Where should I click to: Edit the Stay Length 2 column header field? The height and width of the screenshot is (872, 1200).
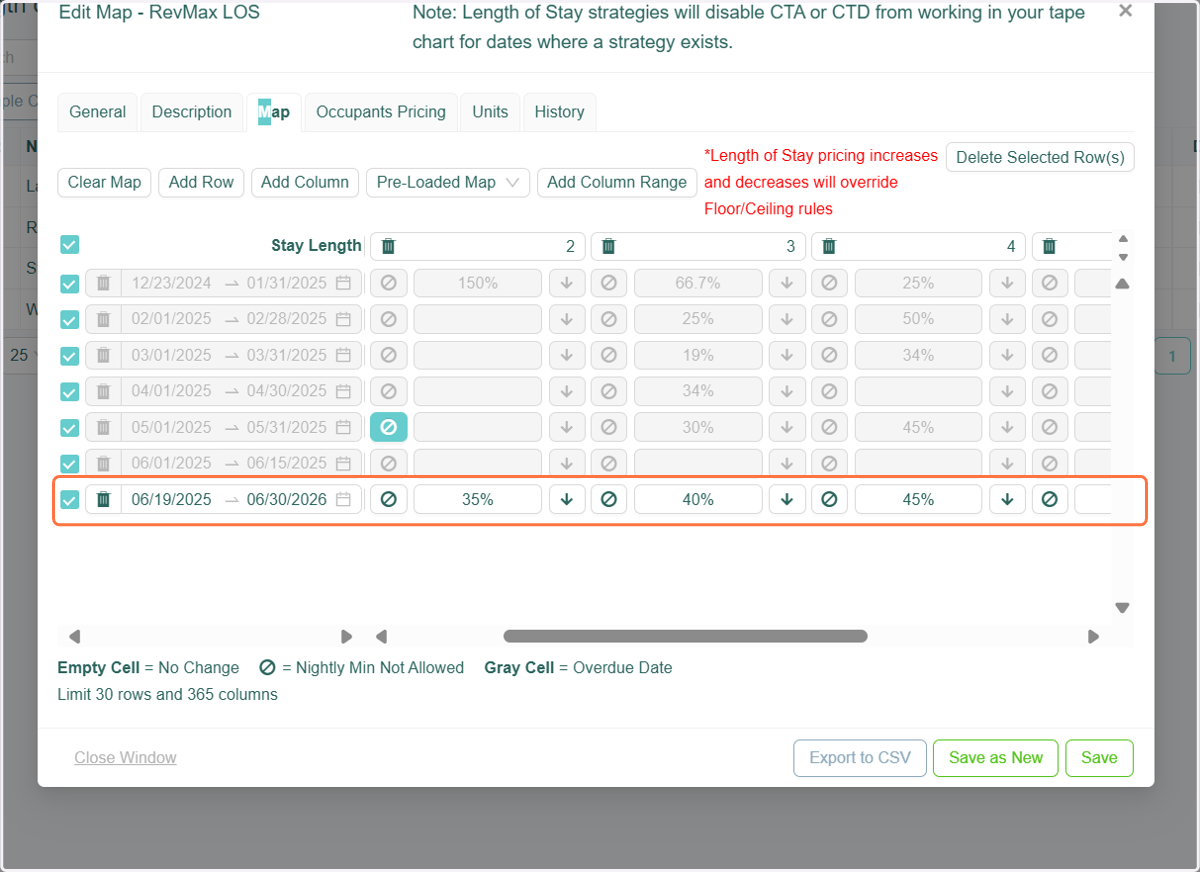click(478, 246)
